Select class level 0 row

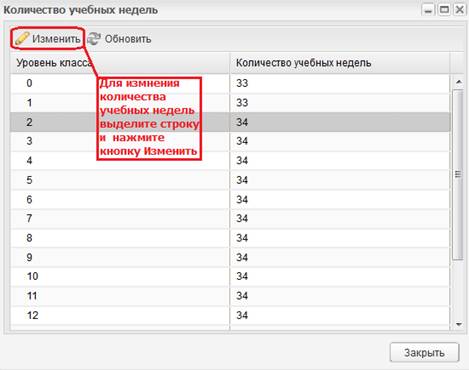coord(230,83)
